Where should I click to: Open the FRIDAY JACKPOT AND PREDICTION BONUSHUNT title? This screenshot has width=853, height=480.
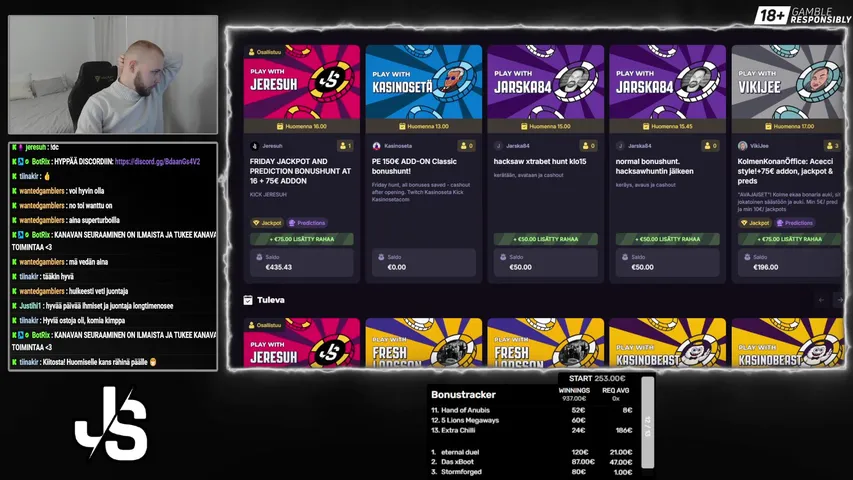(x=300, y=171)
